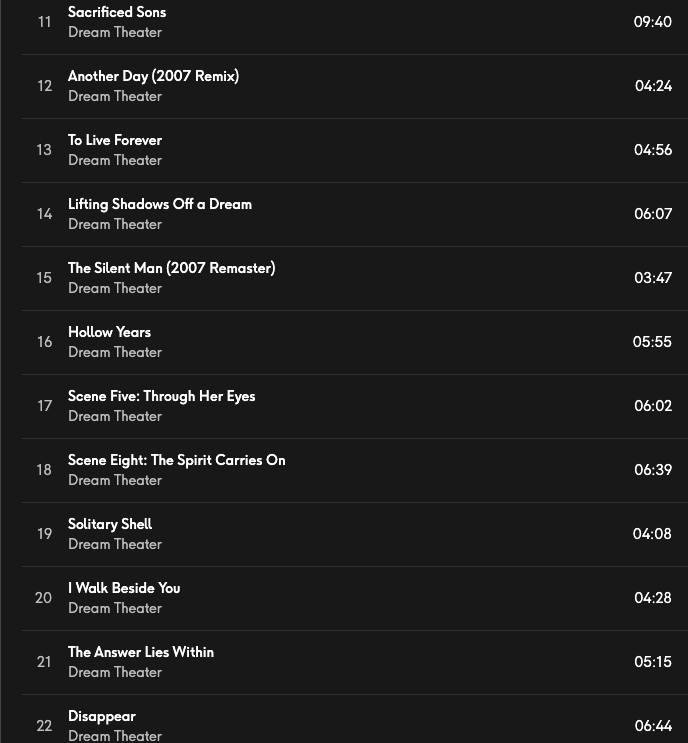The image size is (688, 743).
Task: Open Dream Theater artist link under "Hollow Years"
Action: pos(115,352)
